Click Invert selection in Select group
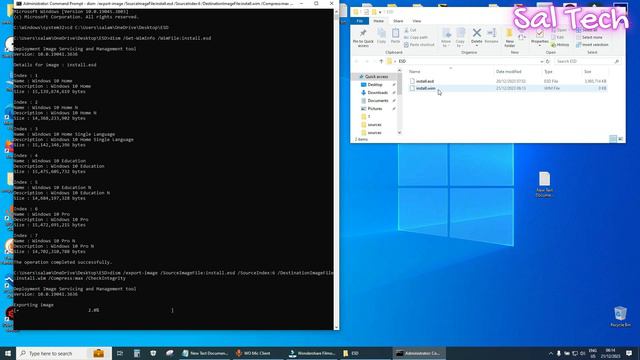This screenshot has height=360, width=640. click(592, 45)
